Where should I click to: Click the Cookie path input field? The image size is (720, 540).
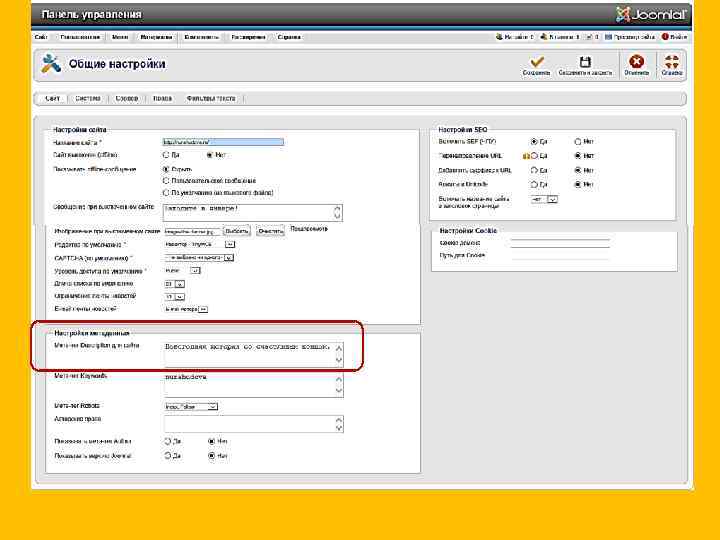tap(560, 255)
